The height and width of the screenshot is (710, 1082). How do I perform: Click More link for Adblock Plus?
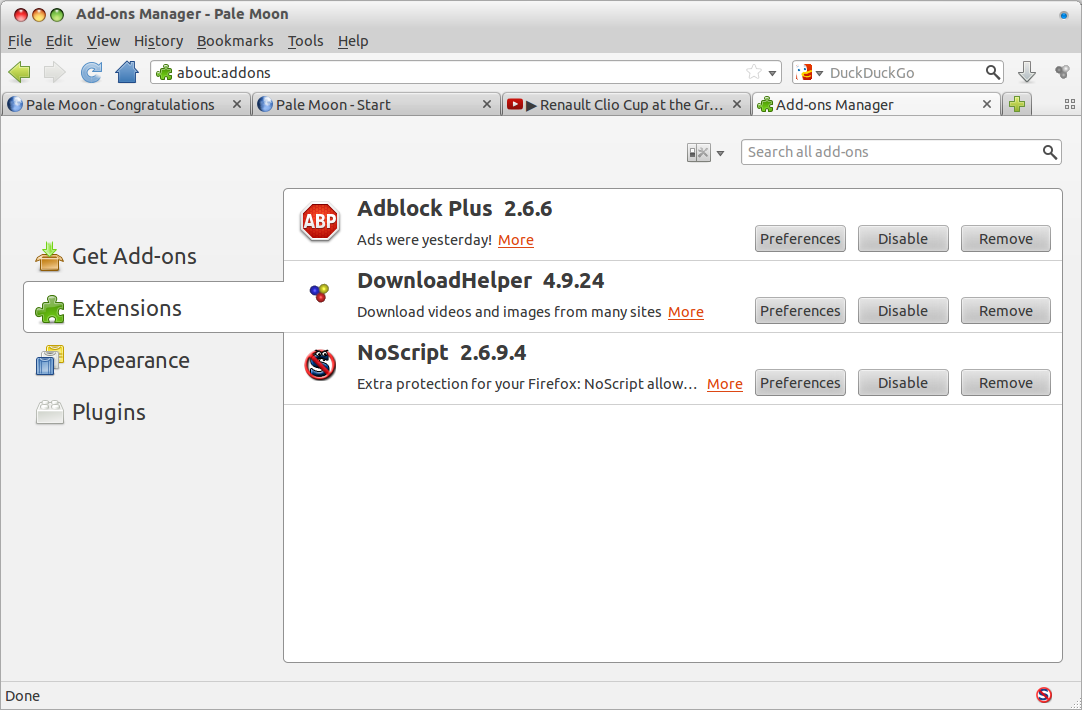click(515, 239)
